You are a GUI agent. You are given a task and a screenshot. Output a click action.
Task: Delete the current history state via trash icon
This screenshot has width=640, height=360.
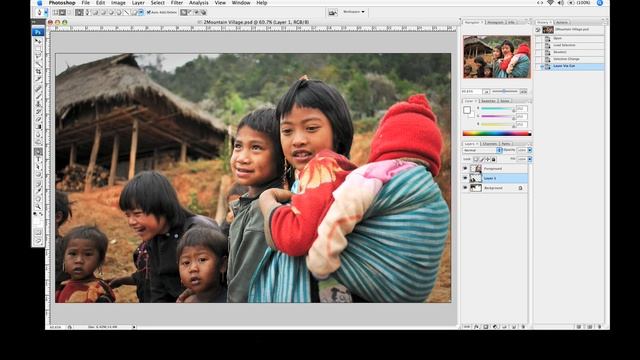pyautogui.click(x=599, y=327)
